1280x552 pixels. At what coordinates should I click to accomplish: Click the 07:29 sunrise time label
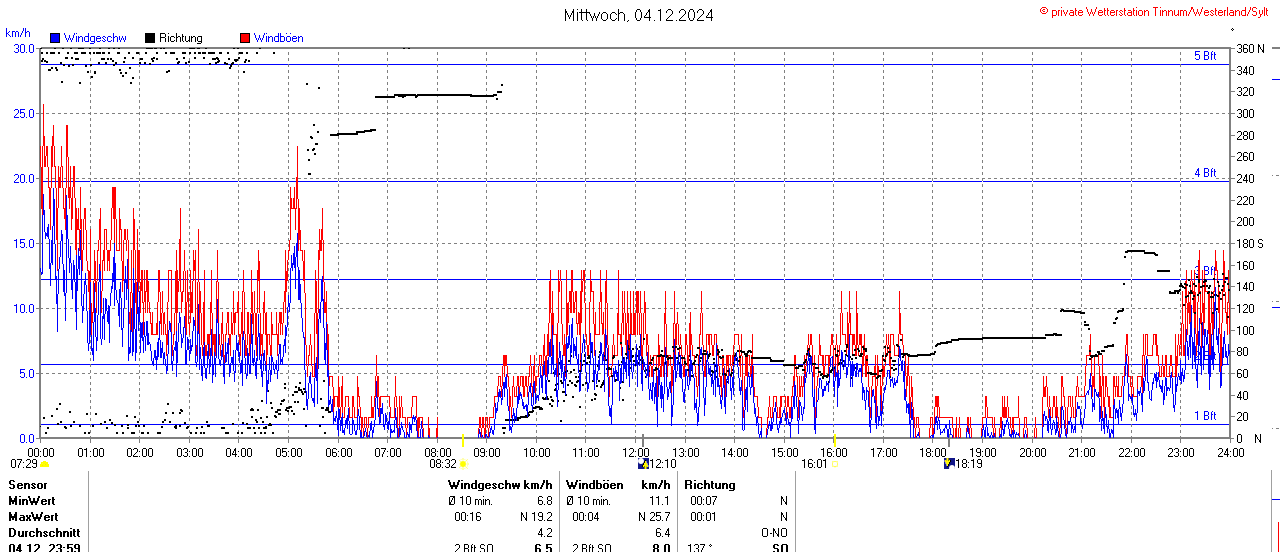pos(24,464)
